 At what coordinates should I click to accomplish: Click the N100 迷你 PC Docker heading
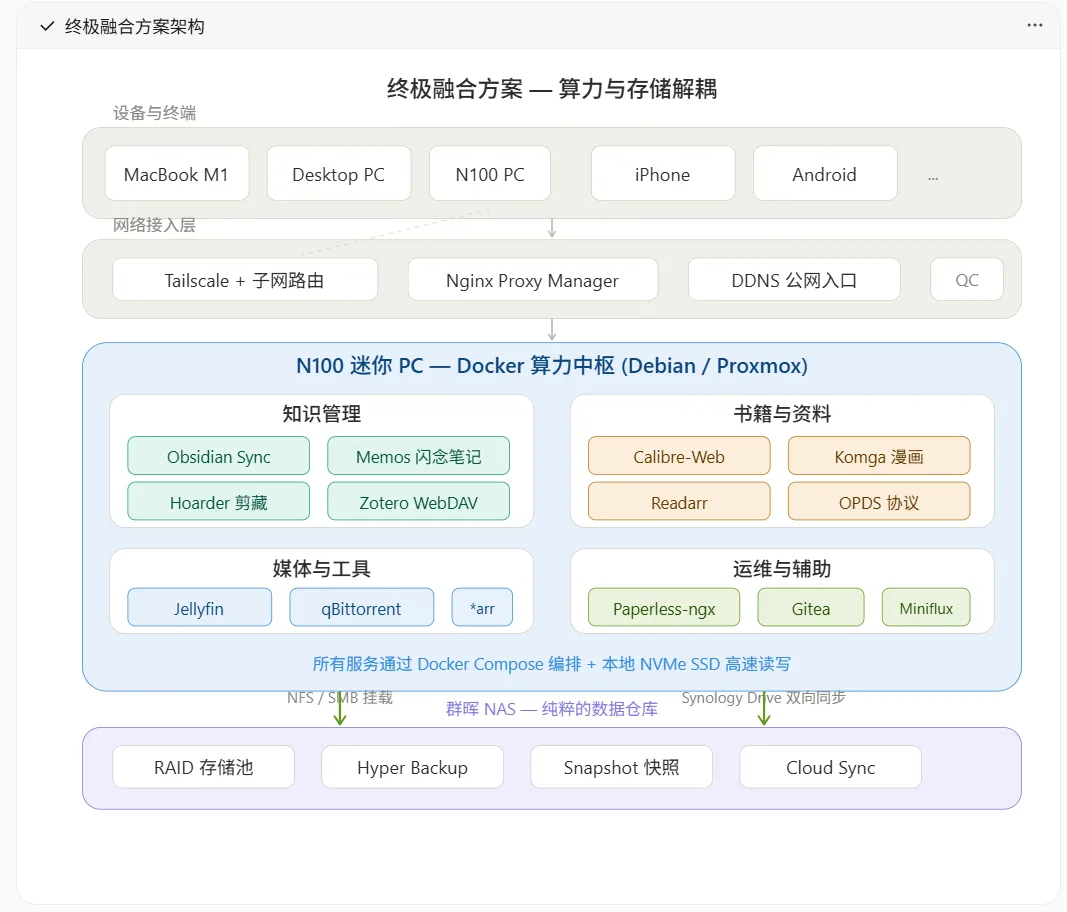click(x=552, y=365)
